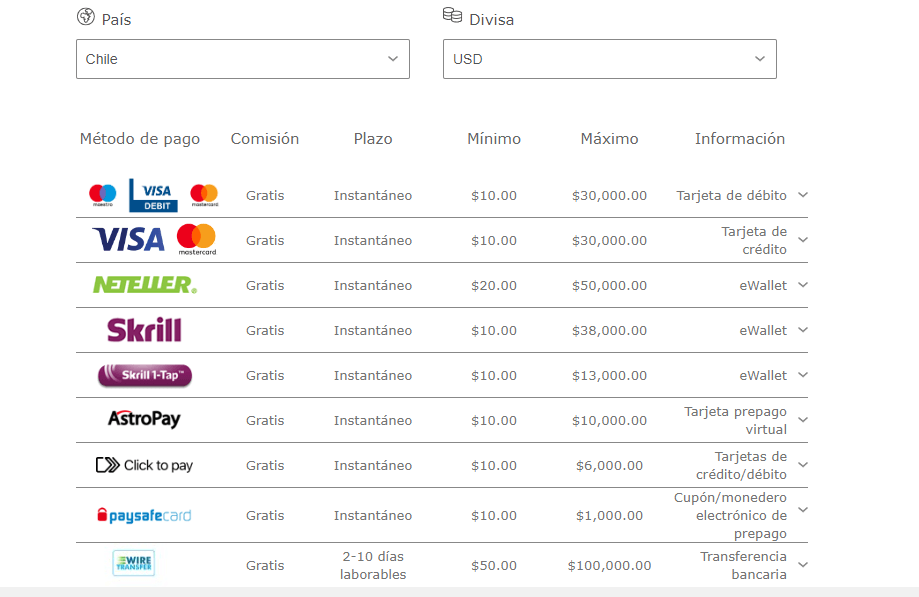Click the $6,000.00 Click to pay maximum
Viewport: 919px width, 597px height.
click(610, 466)
